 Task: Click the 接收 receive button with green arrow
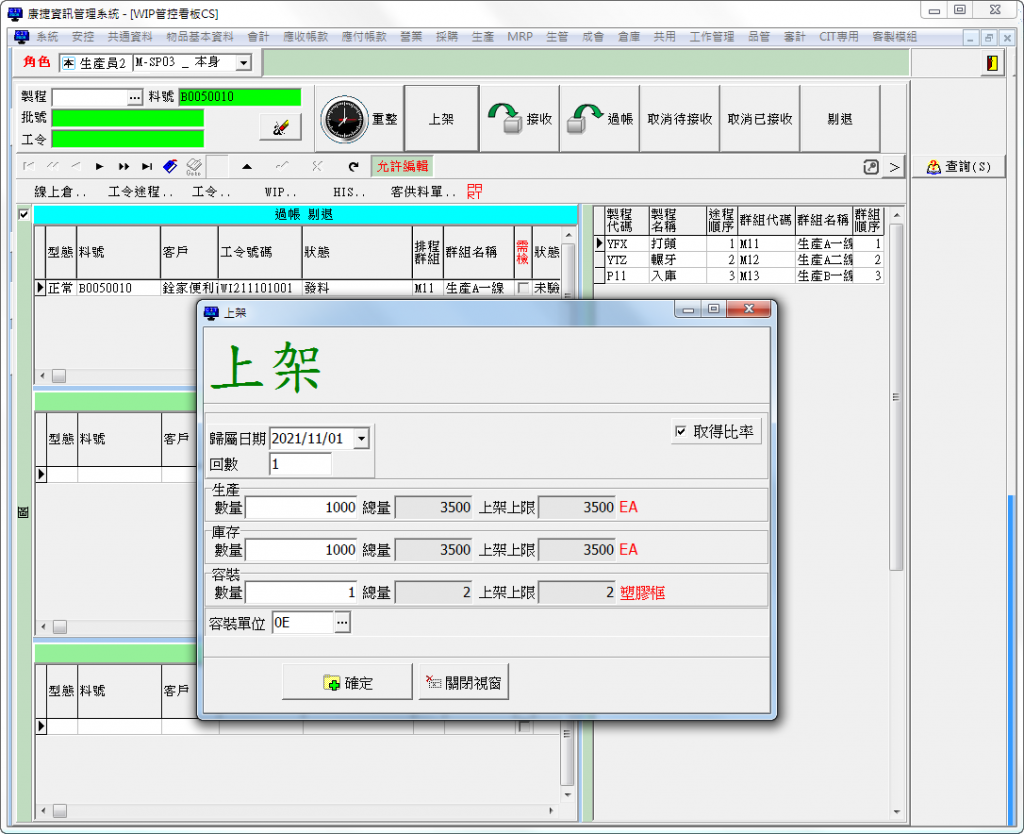point(520,119)
